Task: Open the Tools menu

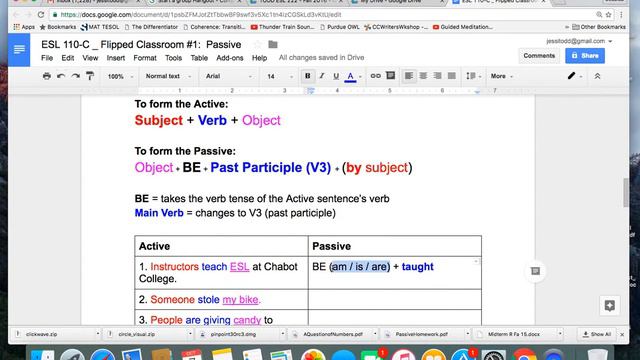Action: tap(173, 58)
